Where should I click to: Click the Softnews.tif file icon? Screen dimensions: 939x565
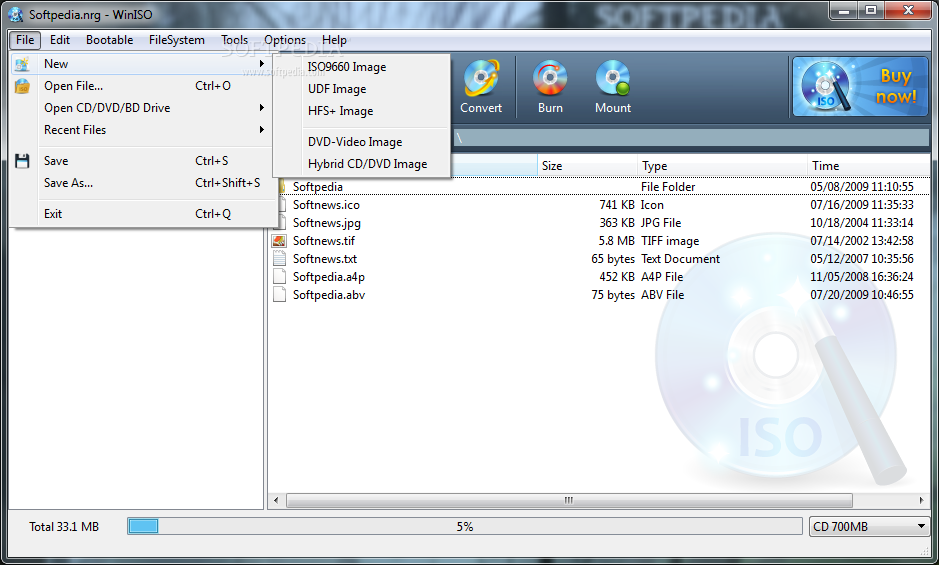click(279, 241)
